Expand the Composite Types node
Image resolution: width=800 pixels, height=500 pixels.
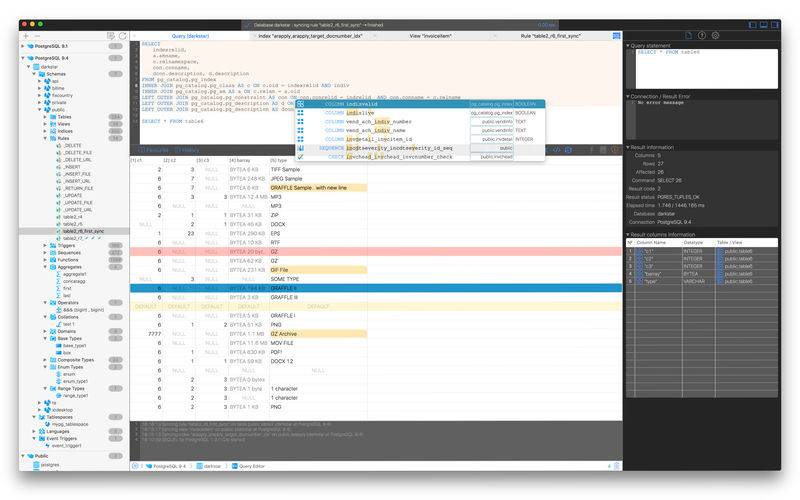coord(45,360)
